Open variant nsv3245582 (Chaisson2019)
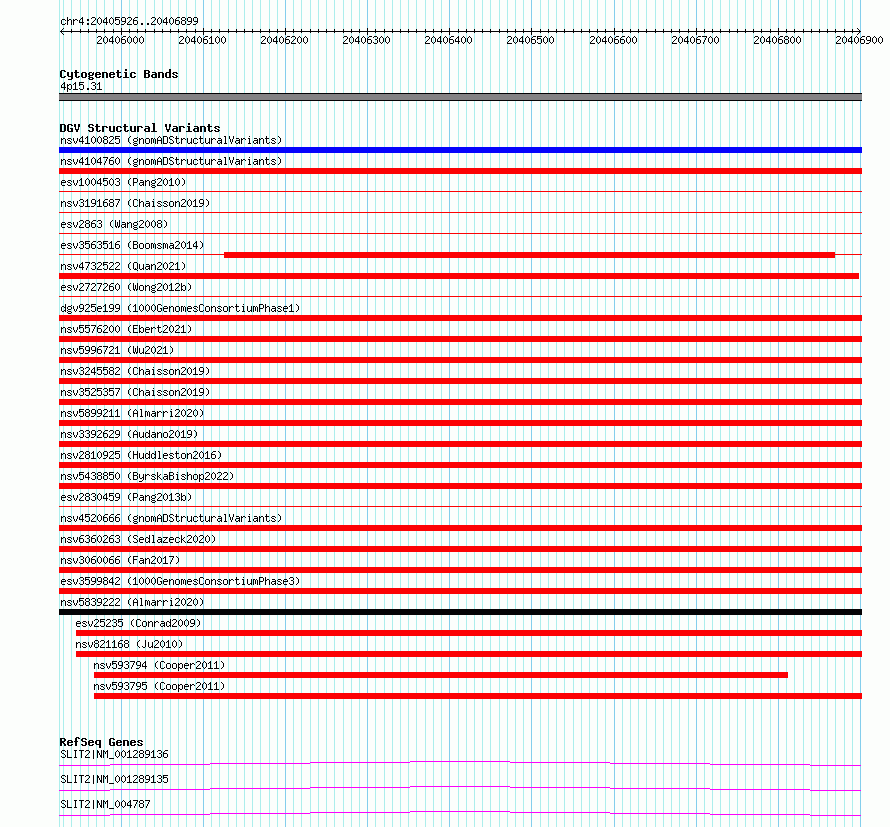 click(135, 371)
